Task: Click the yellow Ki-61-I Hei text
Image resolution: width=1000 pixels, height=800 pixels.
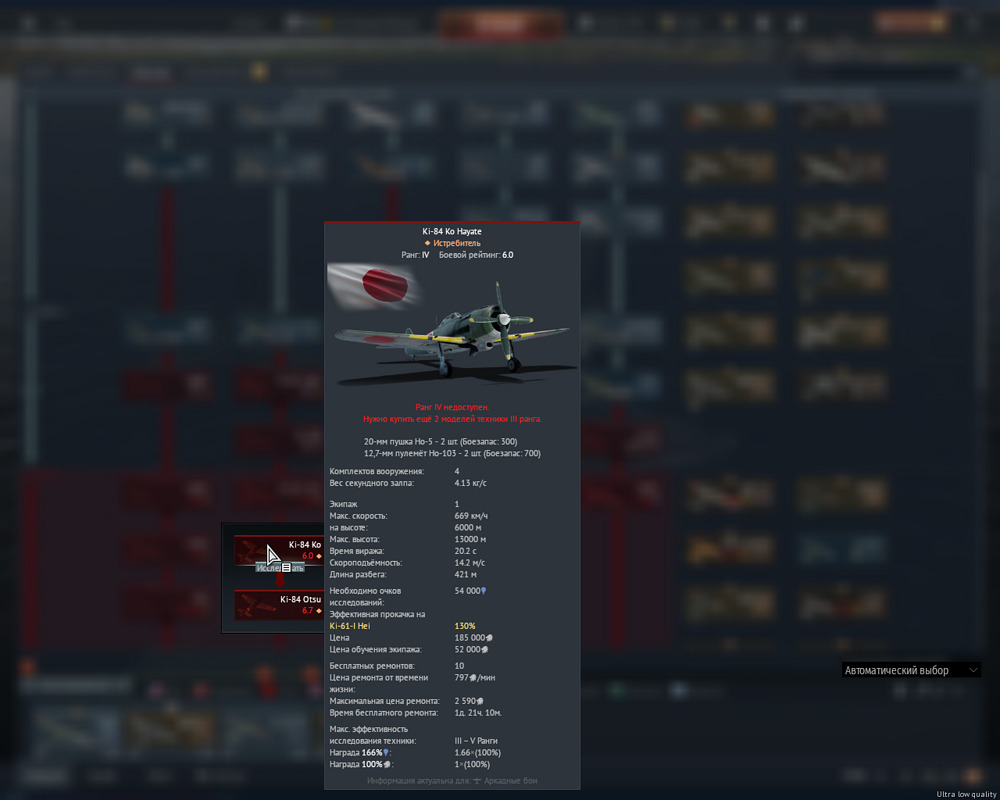Action: [349, 626]
